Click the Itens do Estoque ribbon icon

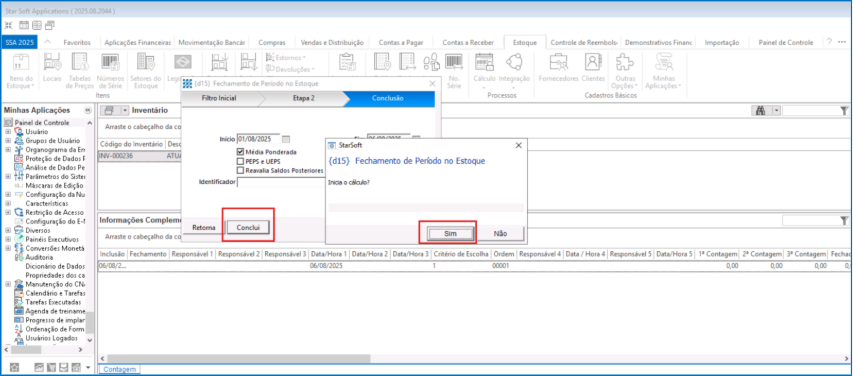[21, 71]
